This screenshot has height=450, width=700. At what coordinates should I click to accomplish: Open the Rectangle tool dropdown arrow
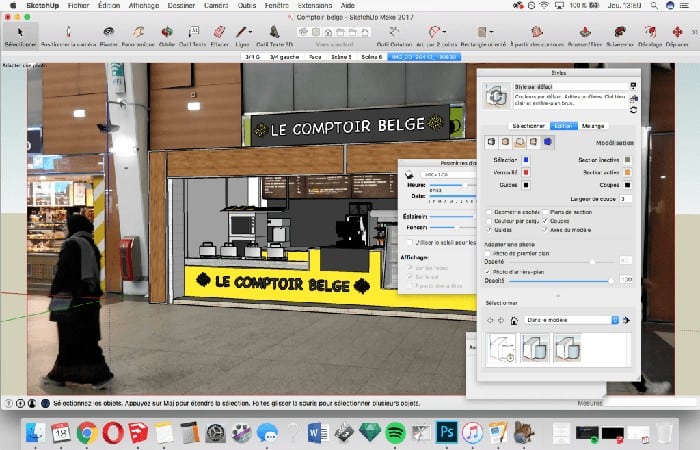pos(492,32)
